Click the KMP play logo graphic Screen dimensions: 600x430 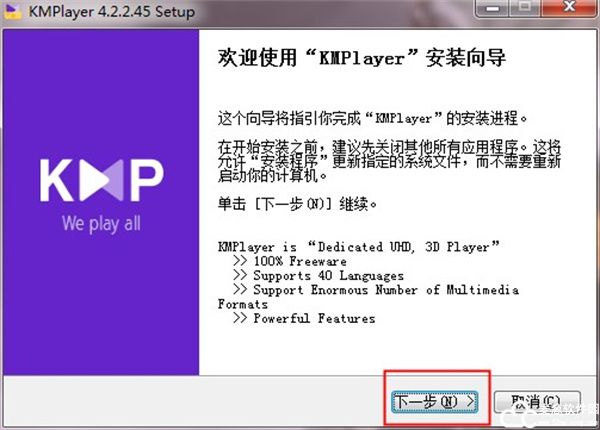click(102, 180)
